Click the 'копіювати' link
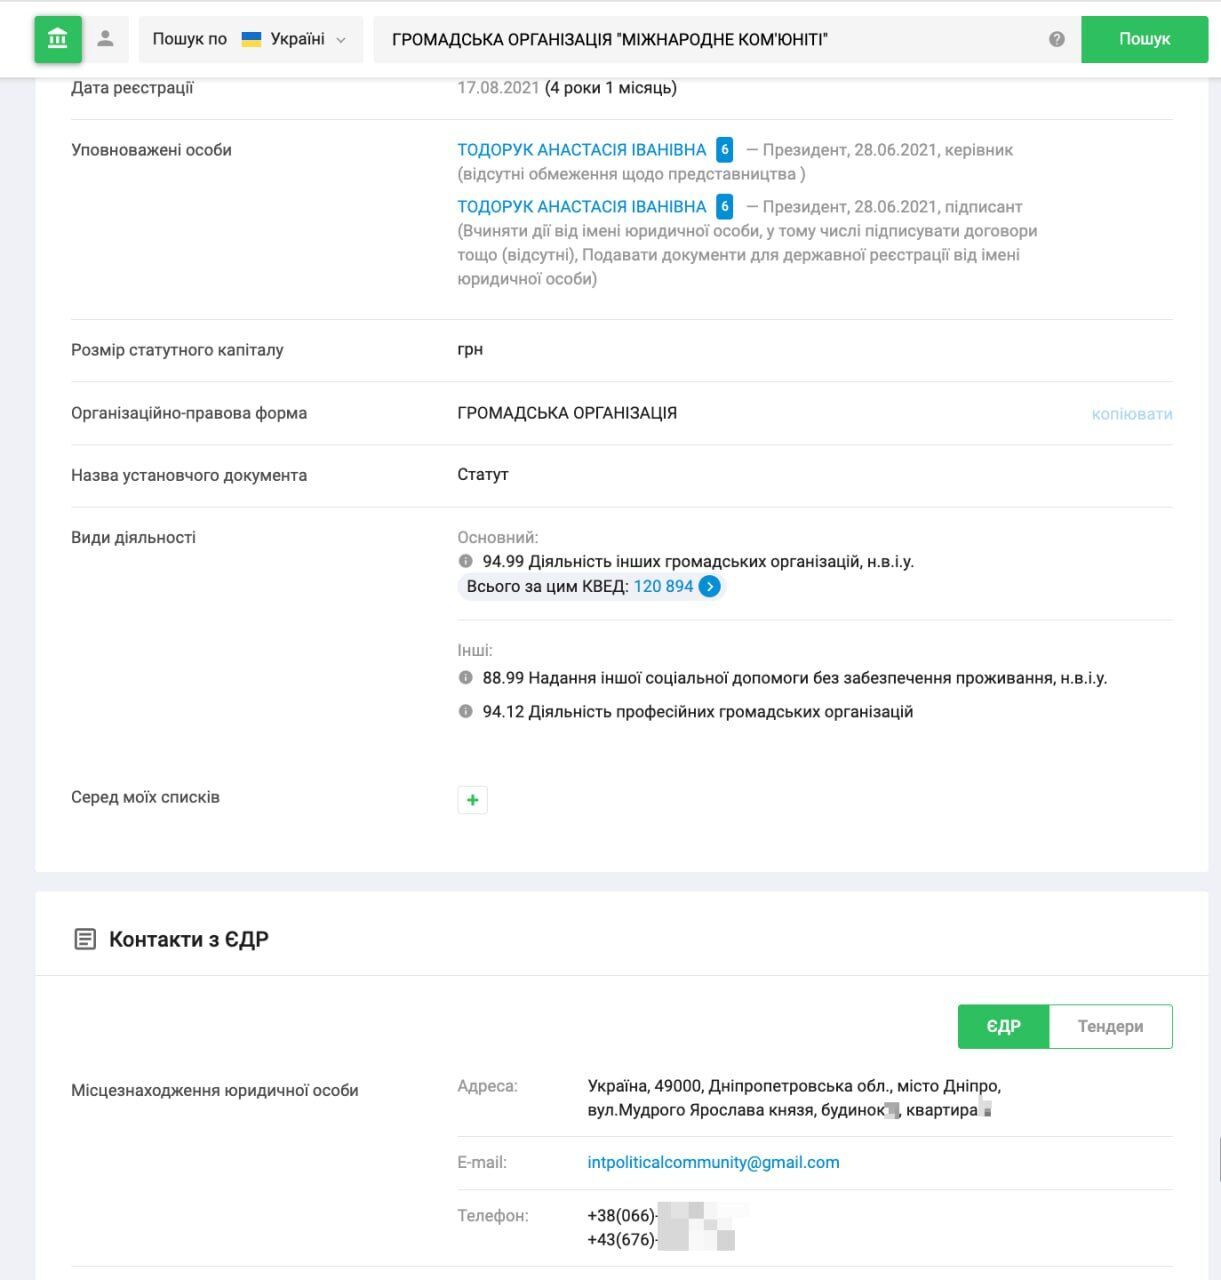Image resolution: width=1221 pixels, height=1280 pixels. click(1132, 414)
